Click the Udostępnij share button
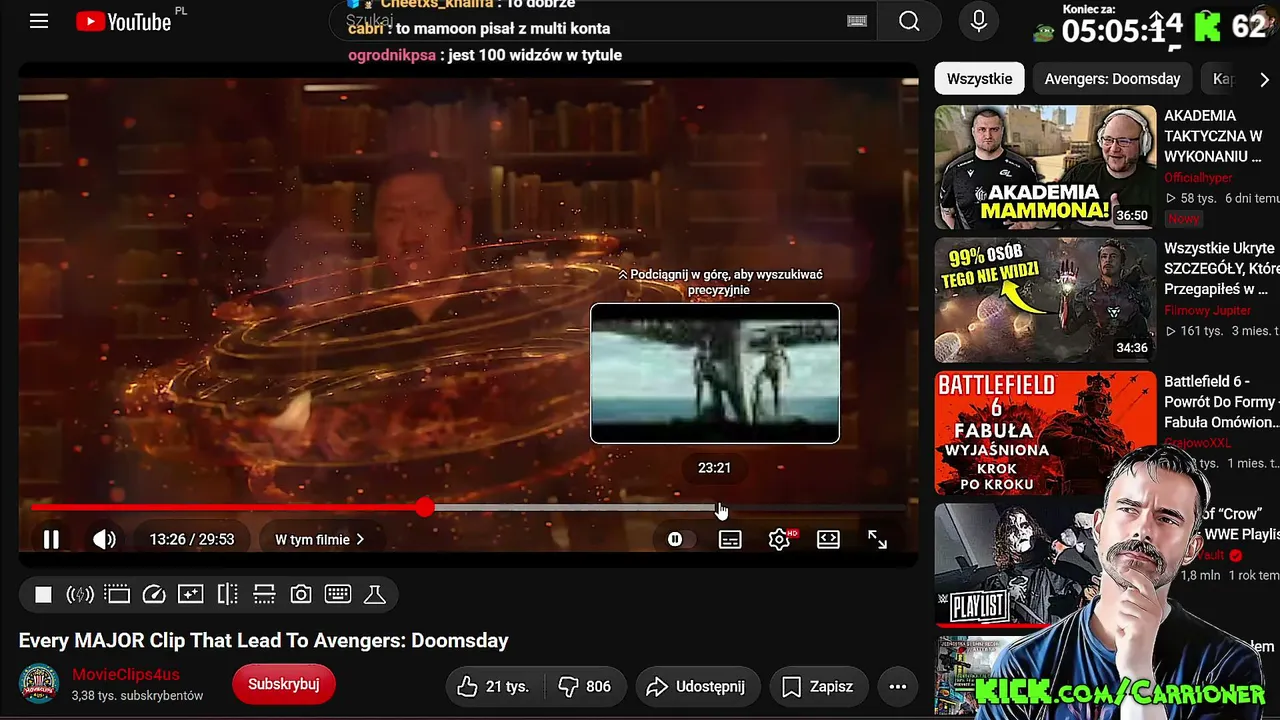Screen dimensions: 1280x720 (697, 686)
